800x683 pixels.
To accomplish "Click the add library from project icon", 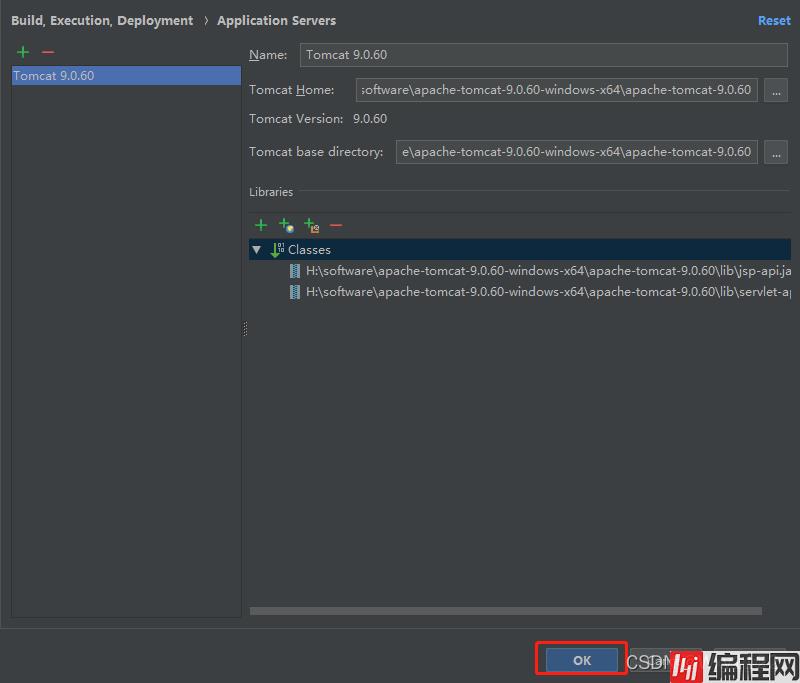I will point(311,226).
